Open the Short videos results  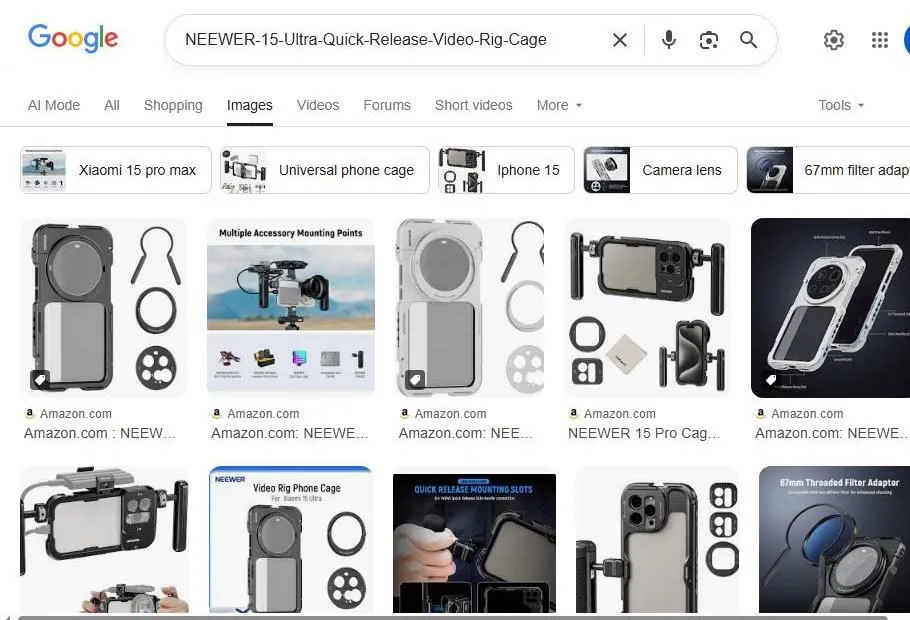pyautogui.click(x=473, y=105)
